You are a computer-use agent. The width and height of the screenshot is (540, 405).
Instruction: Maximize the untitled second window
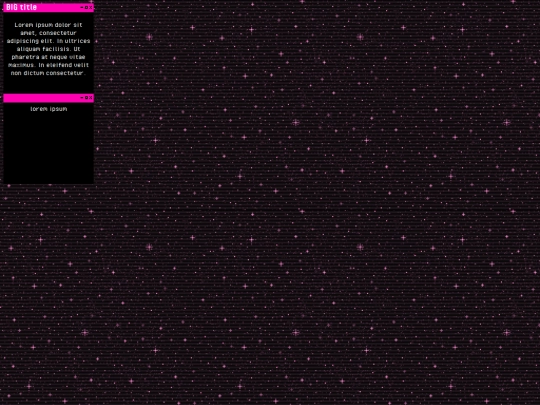pyautogui.click(x=86, y=98)
